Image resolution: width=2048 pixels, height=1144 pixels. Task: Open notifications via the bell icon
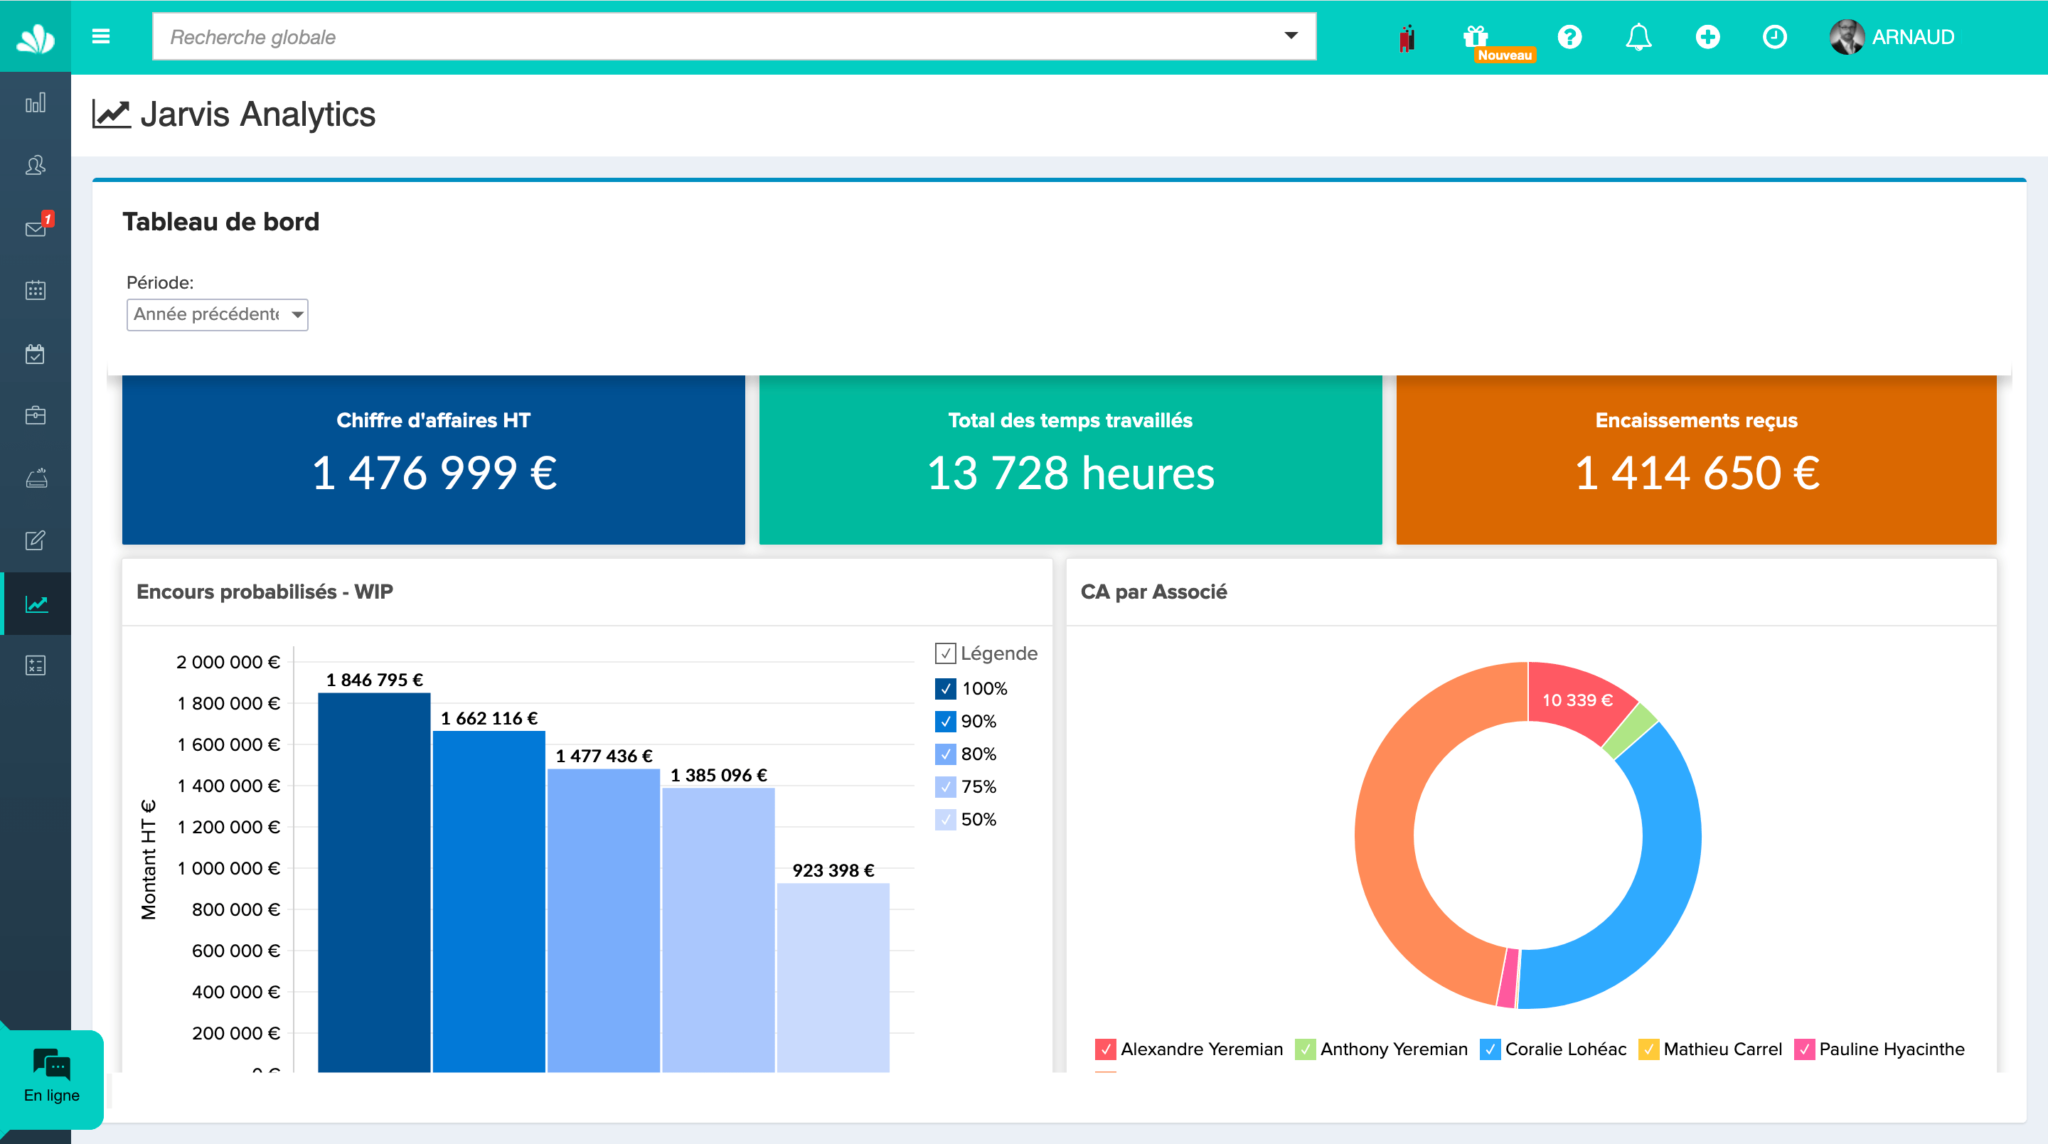point(1638,36)
